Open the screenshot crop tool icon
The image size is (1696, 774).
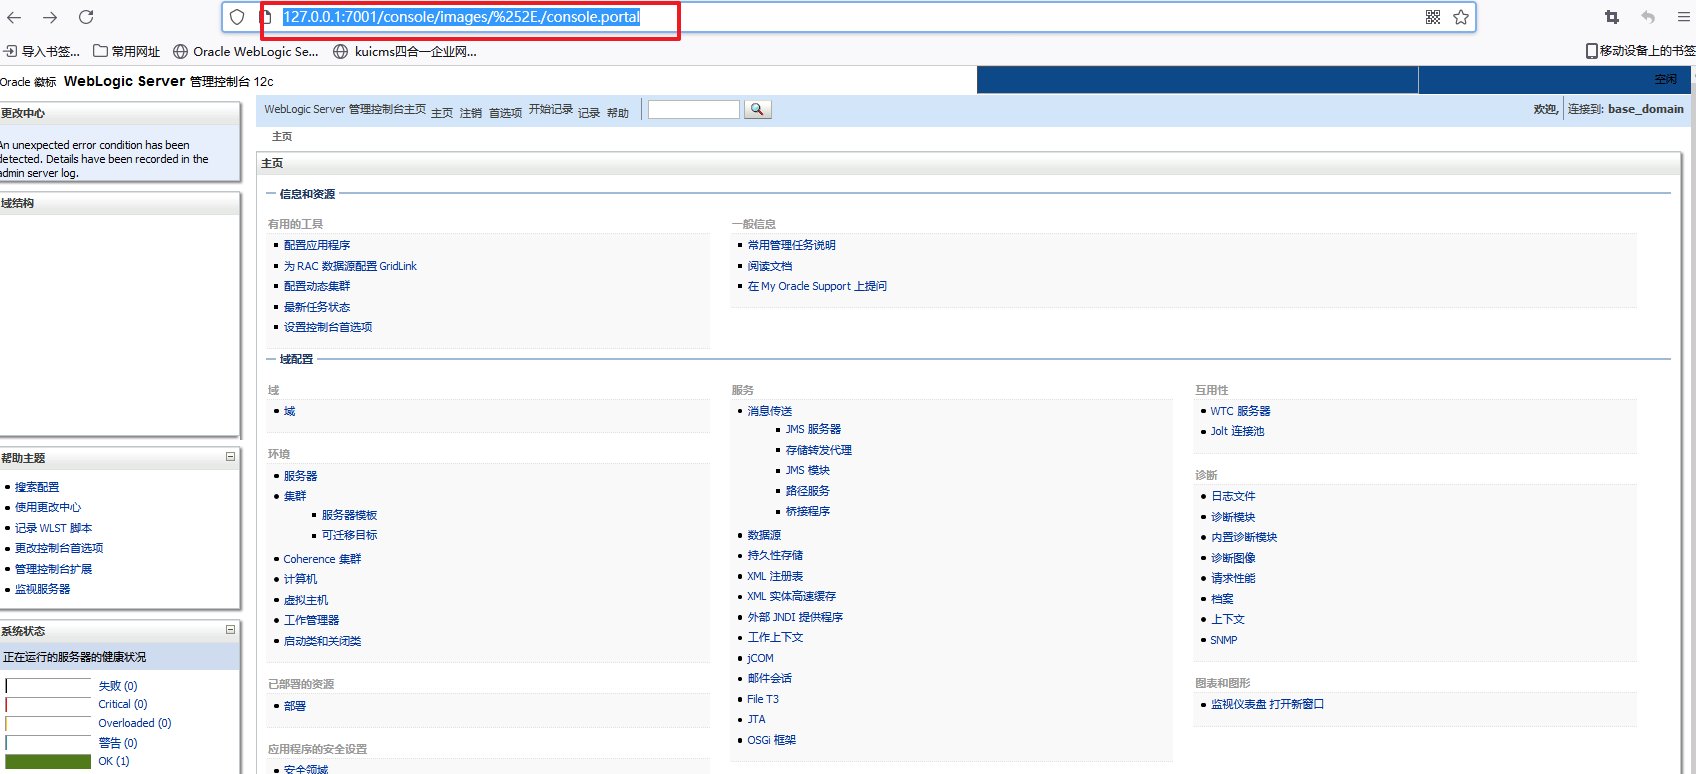[1612, 17]
